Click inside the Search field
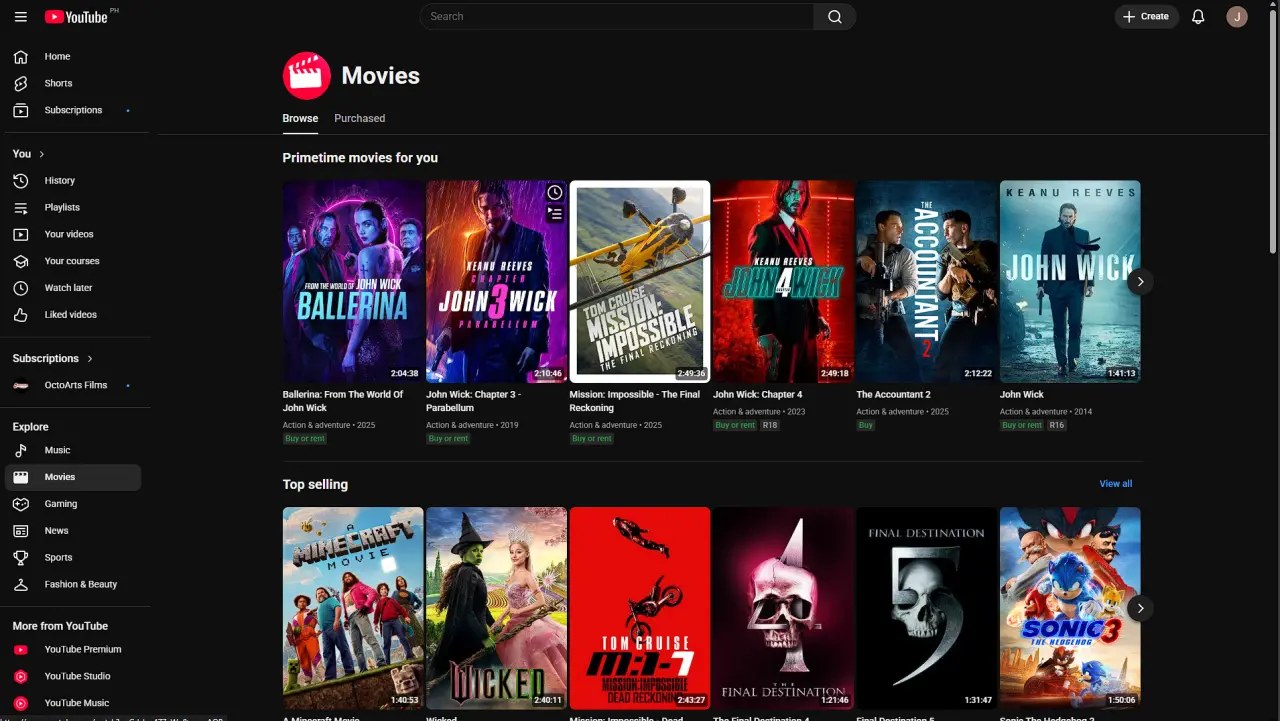 (x=617, y=16)
